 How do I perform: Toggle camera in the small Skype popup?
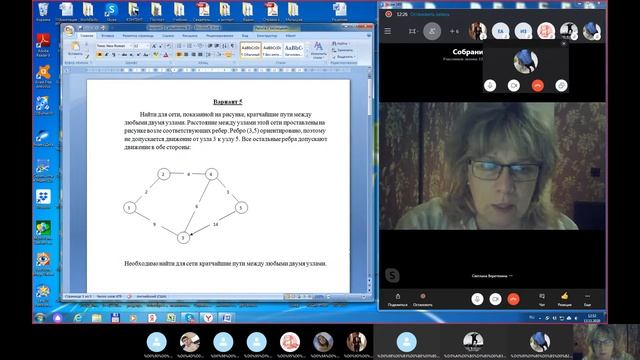click(513, 85)
